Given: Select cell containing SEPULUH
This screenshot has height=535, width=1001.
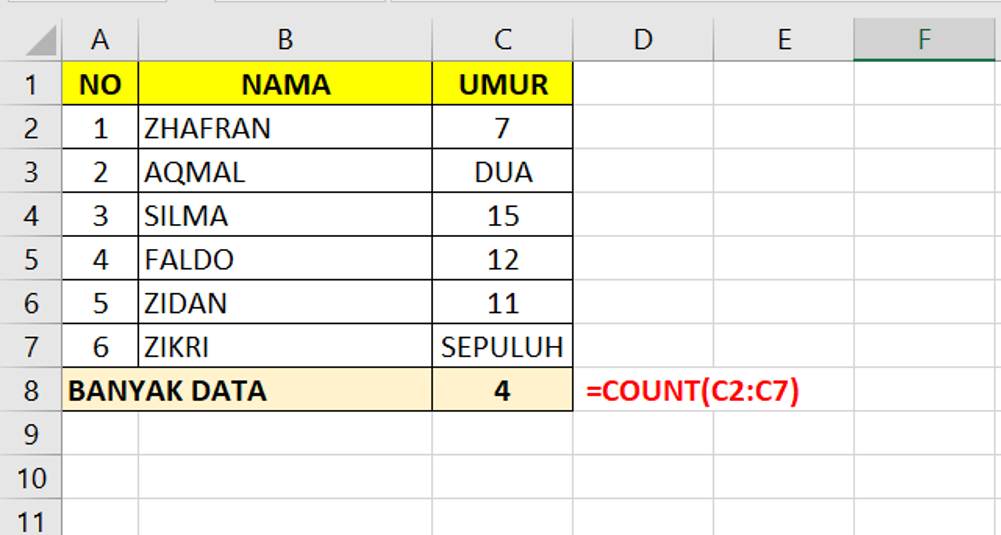Looking at the screenshot, I should click(502, 347).
